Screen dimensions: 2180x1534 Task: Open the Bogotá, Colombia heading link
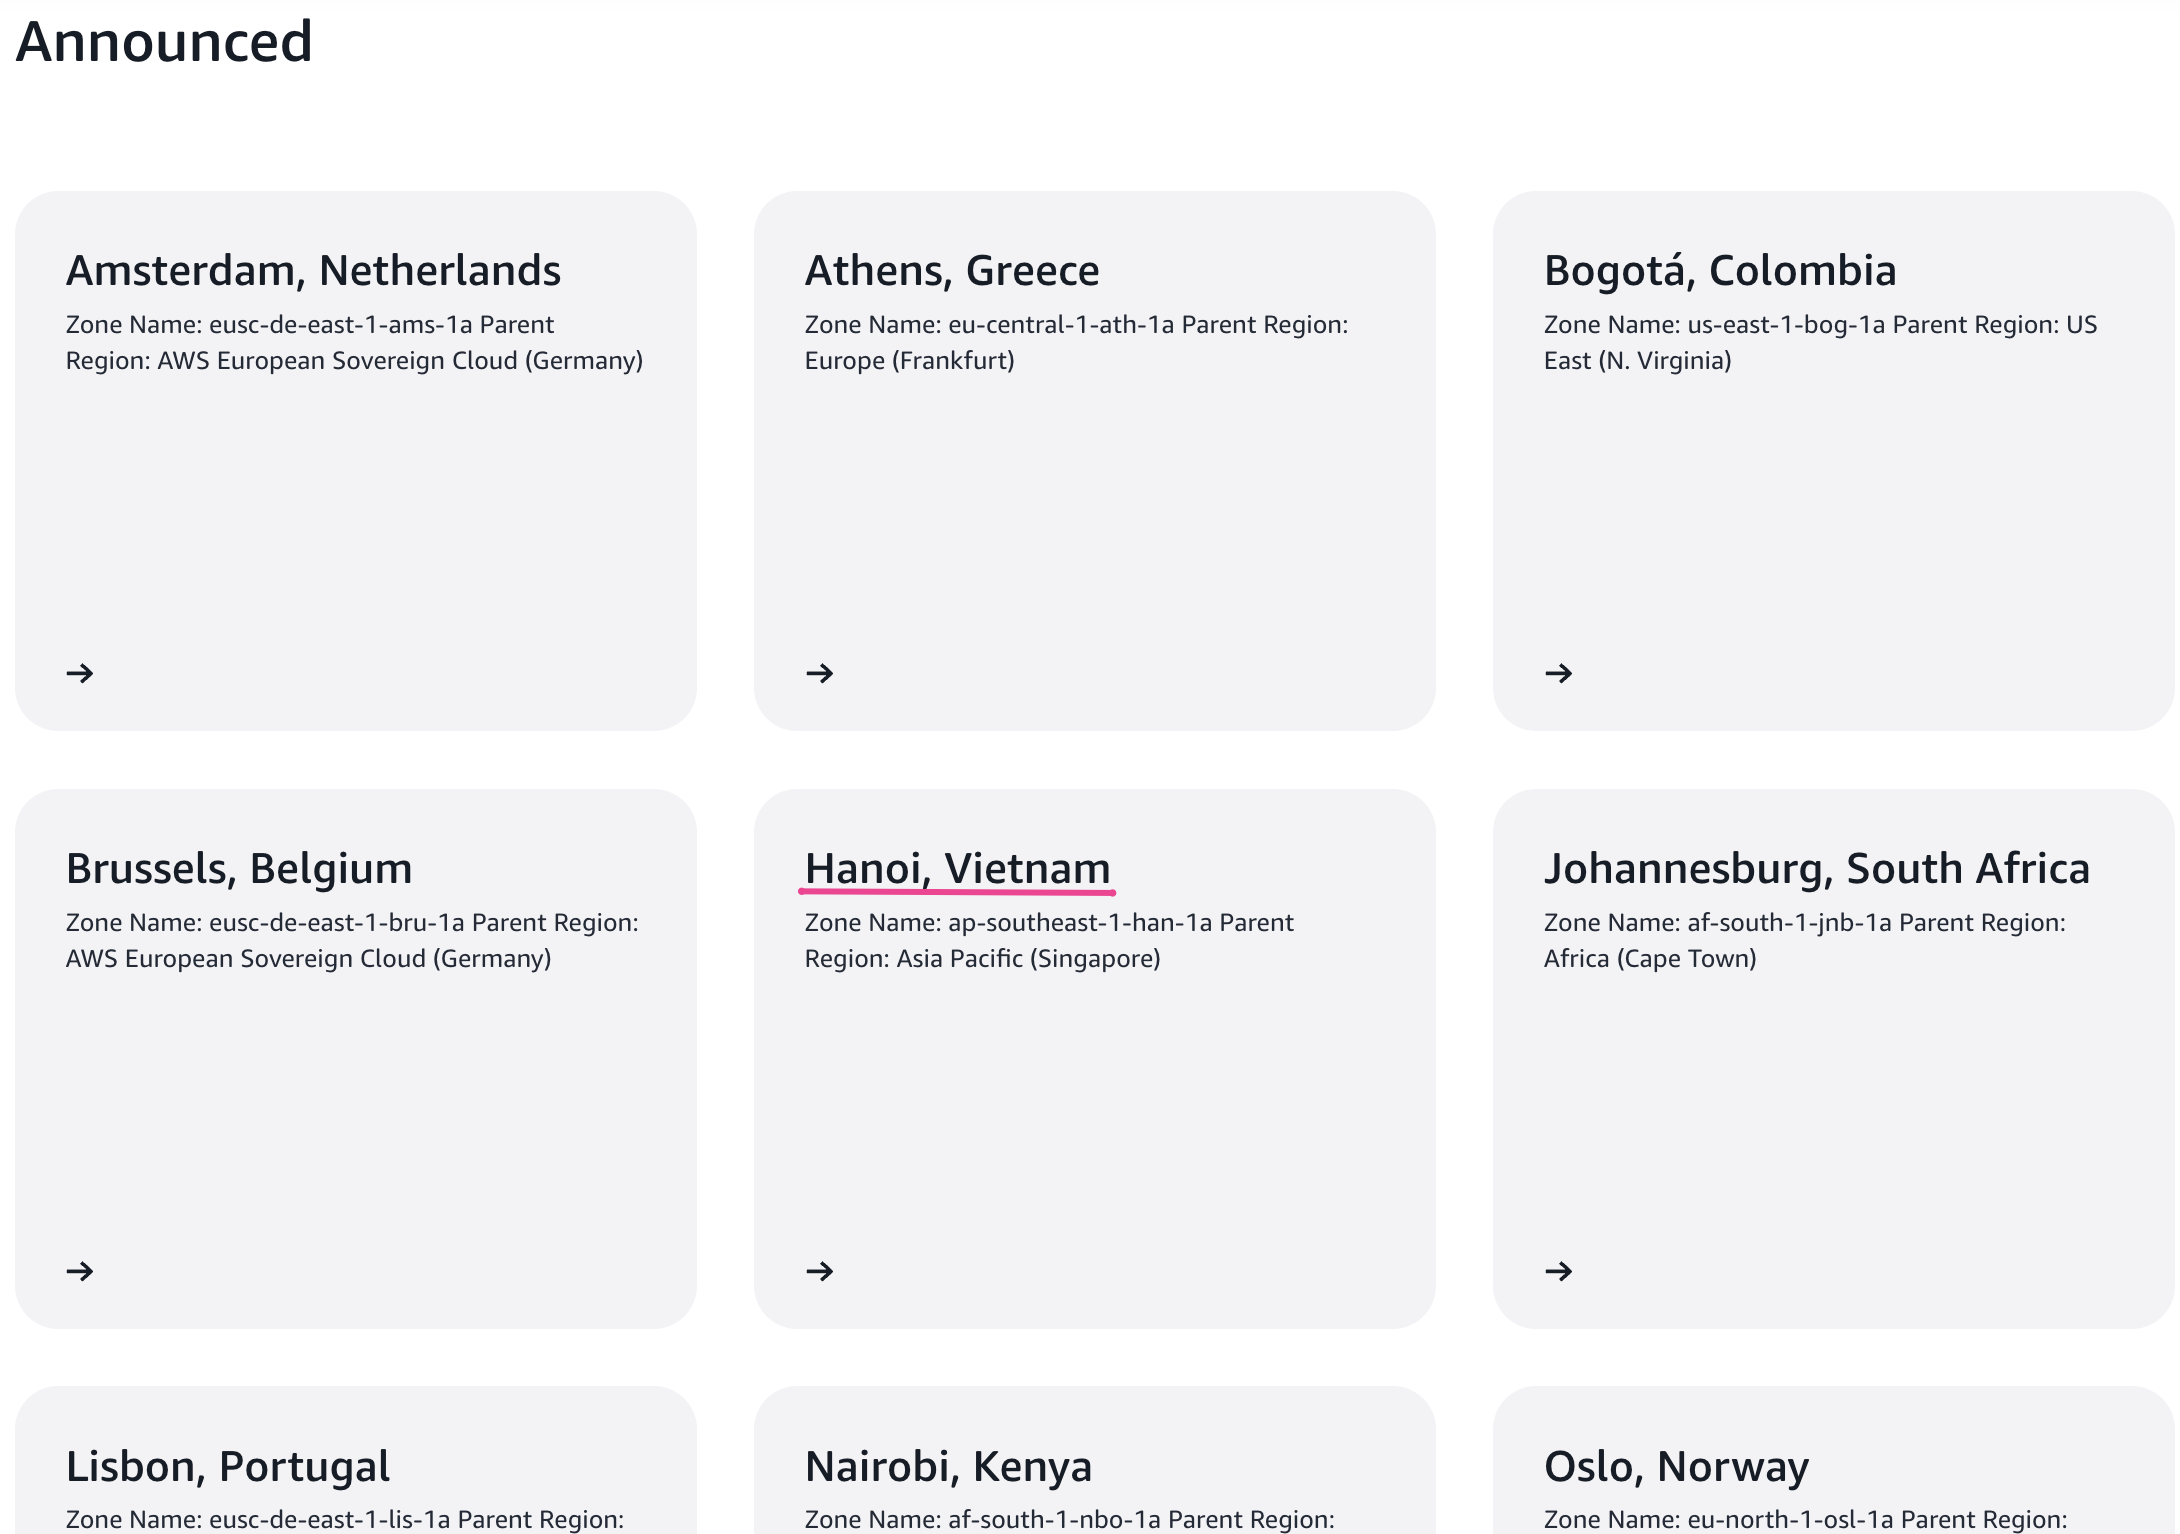point(1719,271)
